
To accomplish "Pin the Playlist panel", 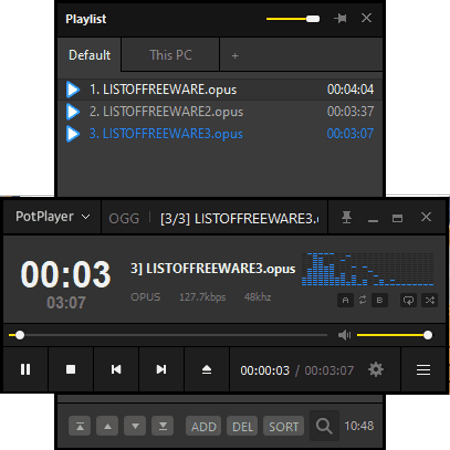I will pos(340,18).
